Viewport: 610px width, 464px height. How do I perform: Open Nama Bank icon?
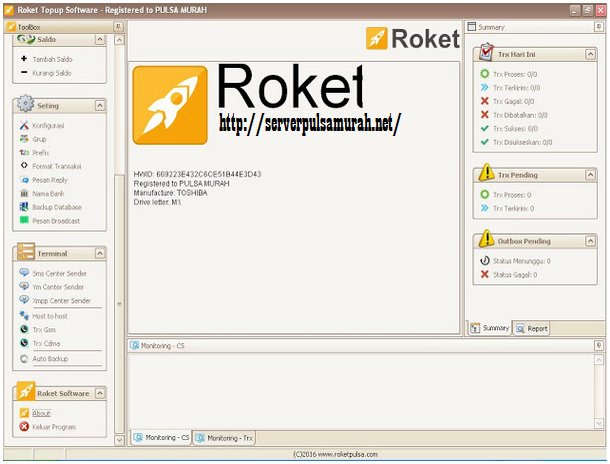24,193
